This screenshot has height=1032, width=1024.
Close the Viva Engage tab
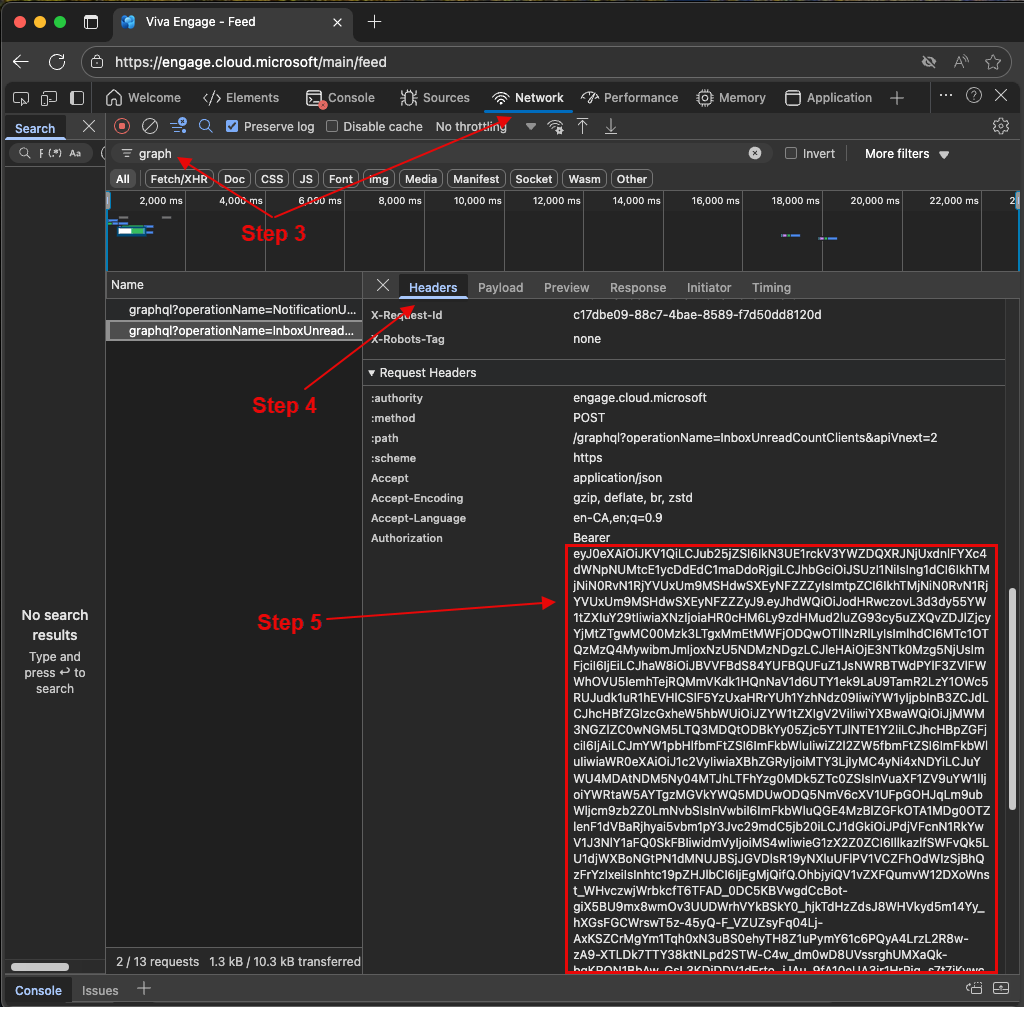coord(337,22)
